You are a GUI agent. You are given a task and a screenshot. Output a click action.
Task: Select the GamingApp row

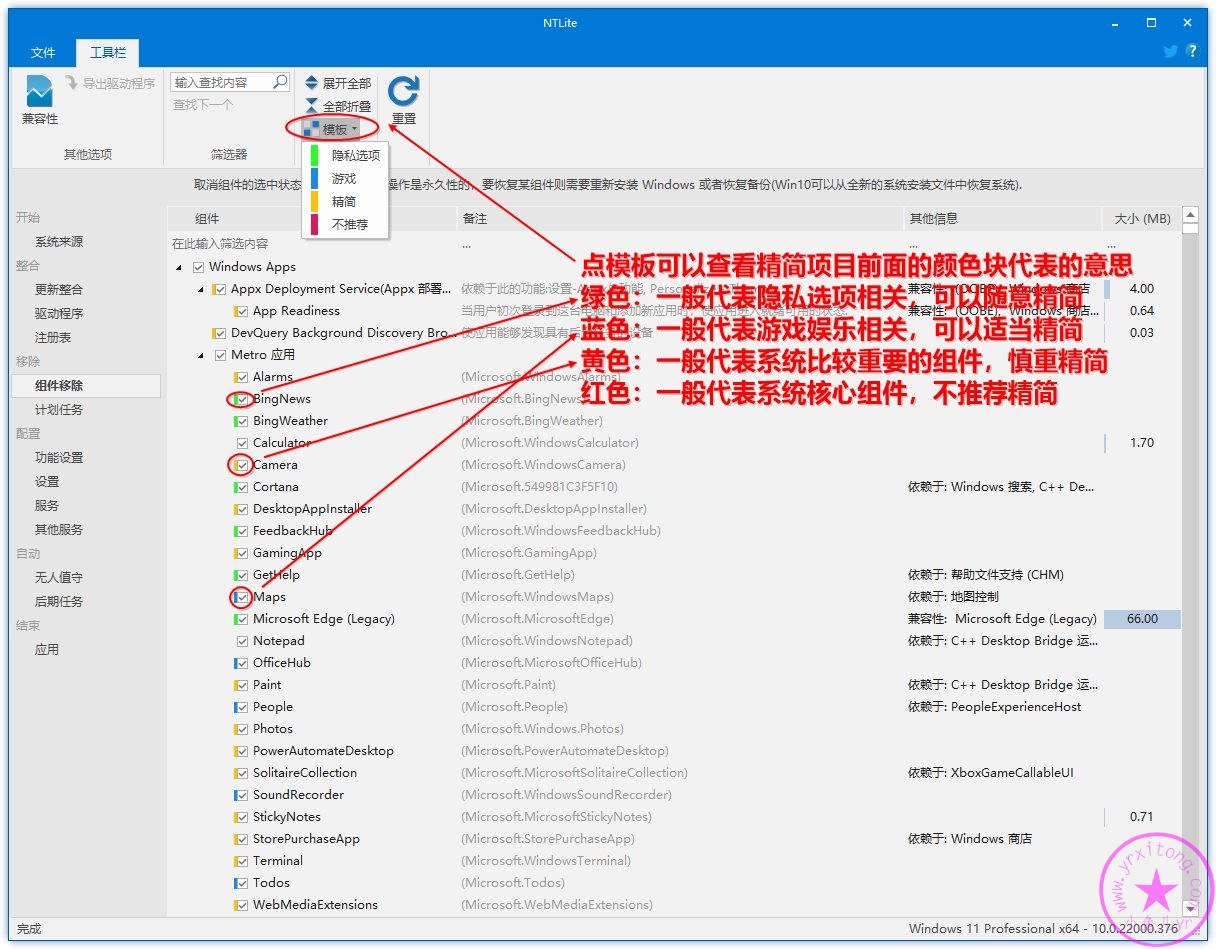tap(675, 553)
